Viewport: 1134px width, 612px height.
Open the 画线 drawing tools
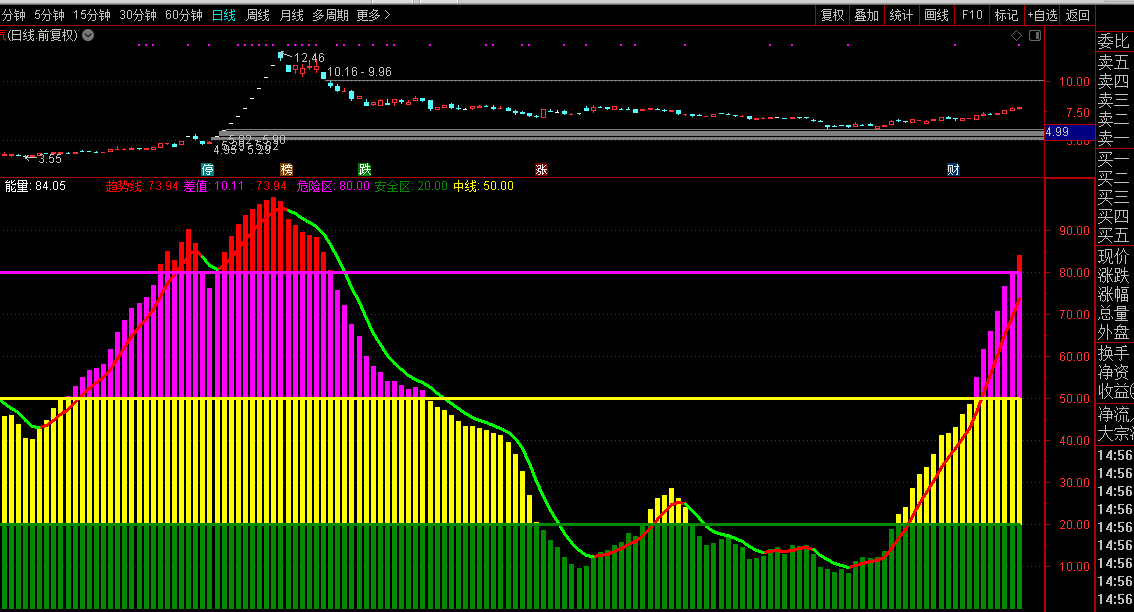936,15
